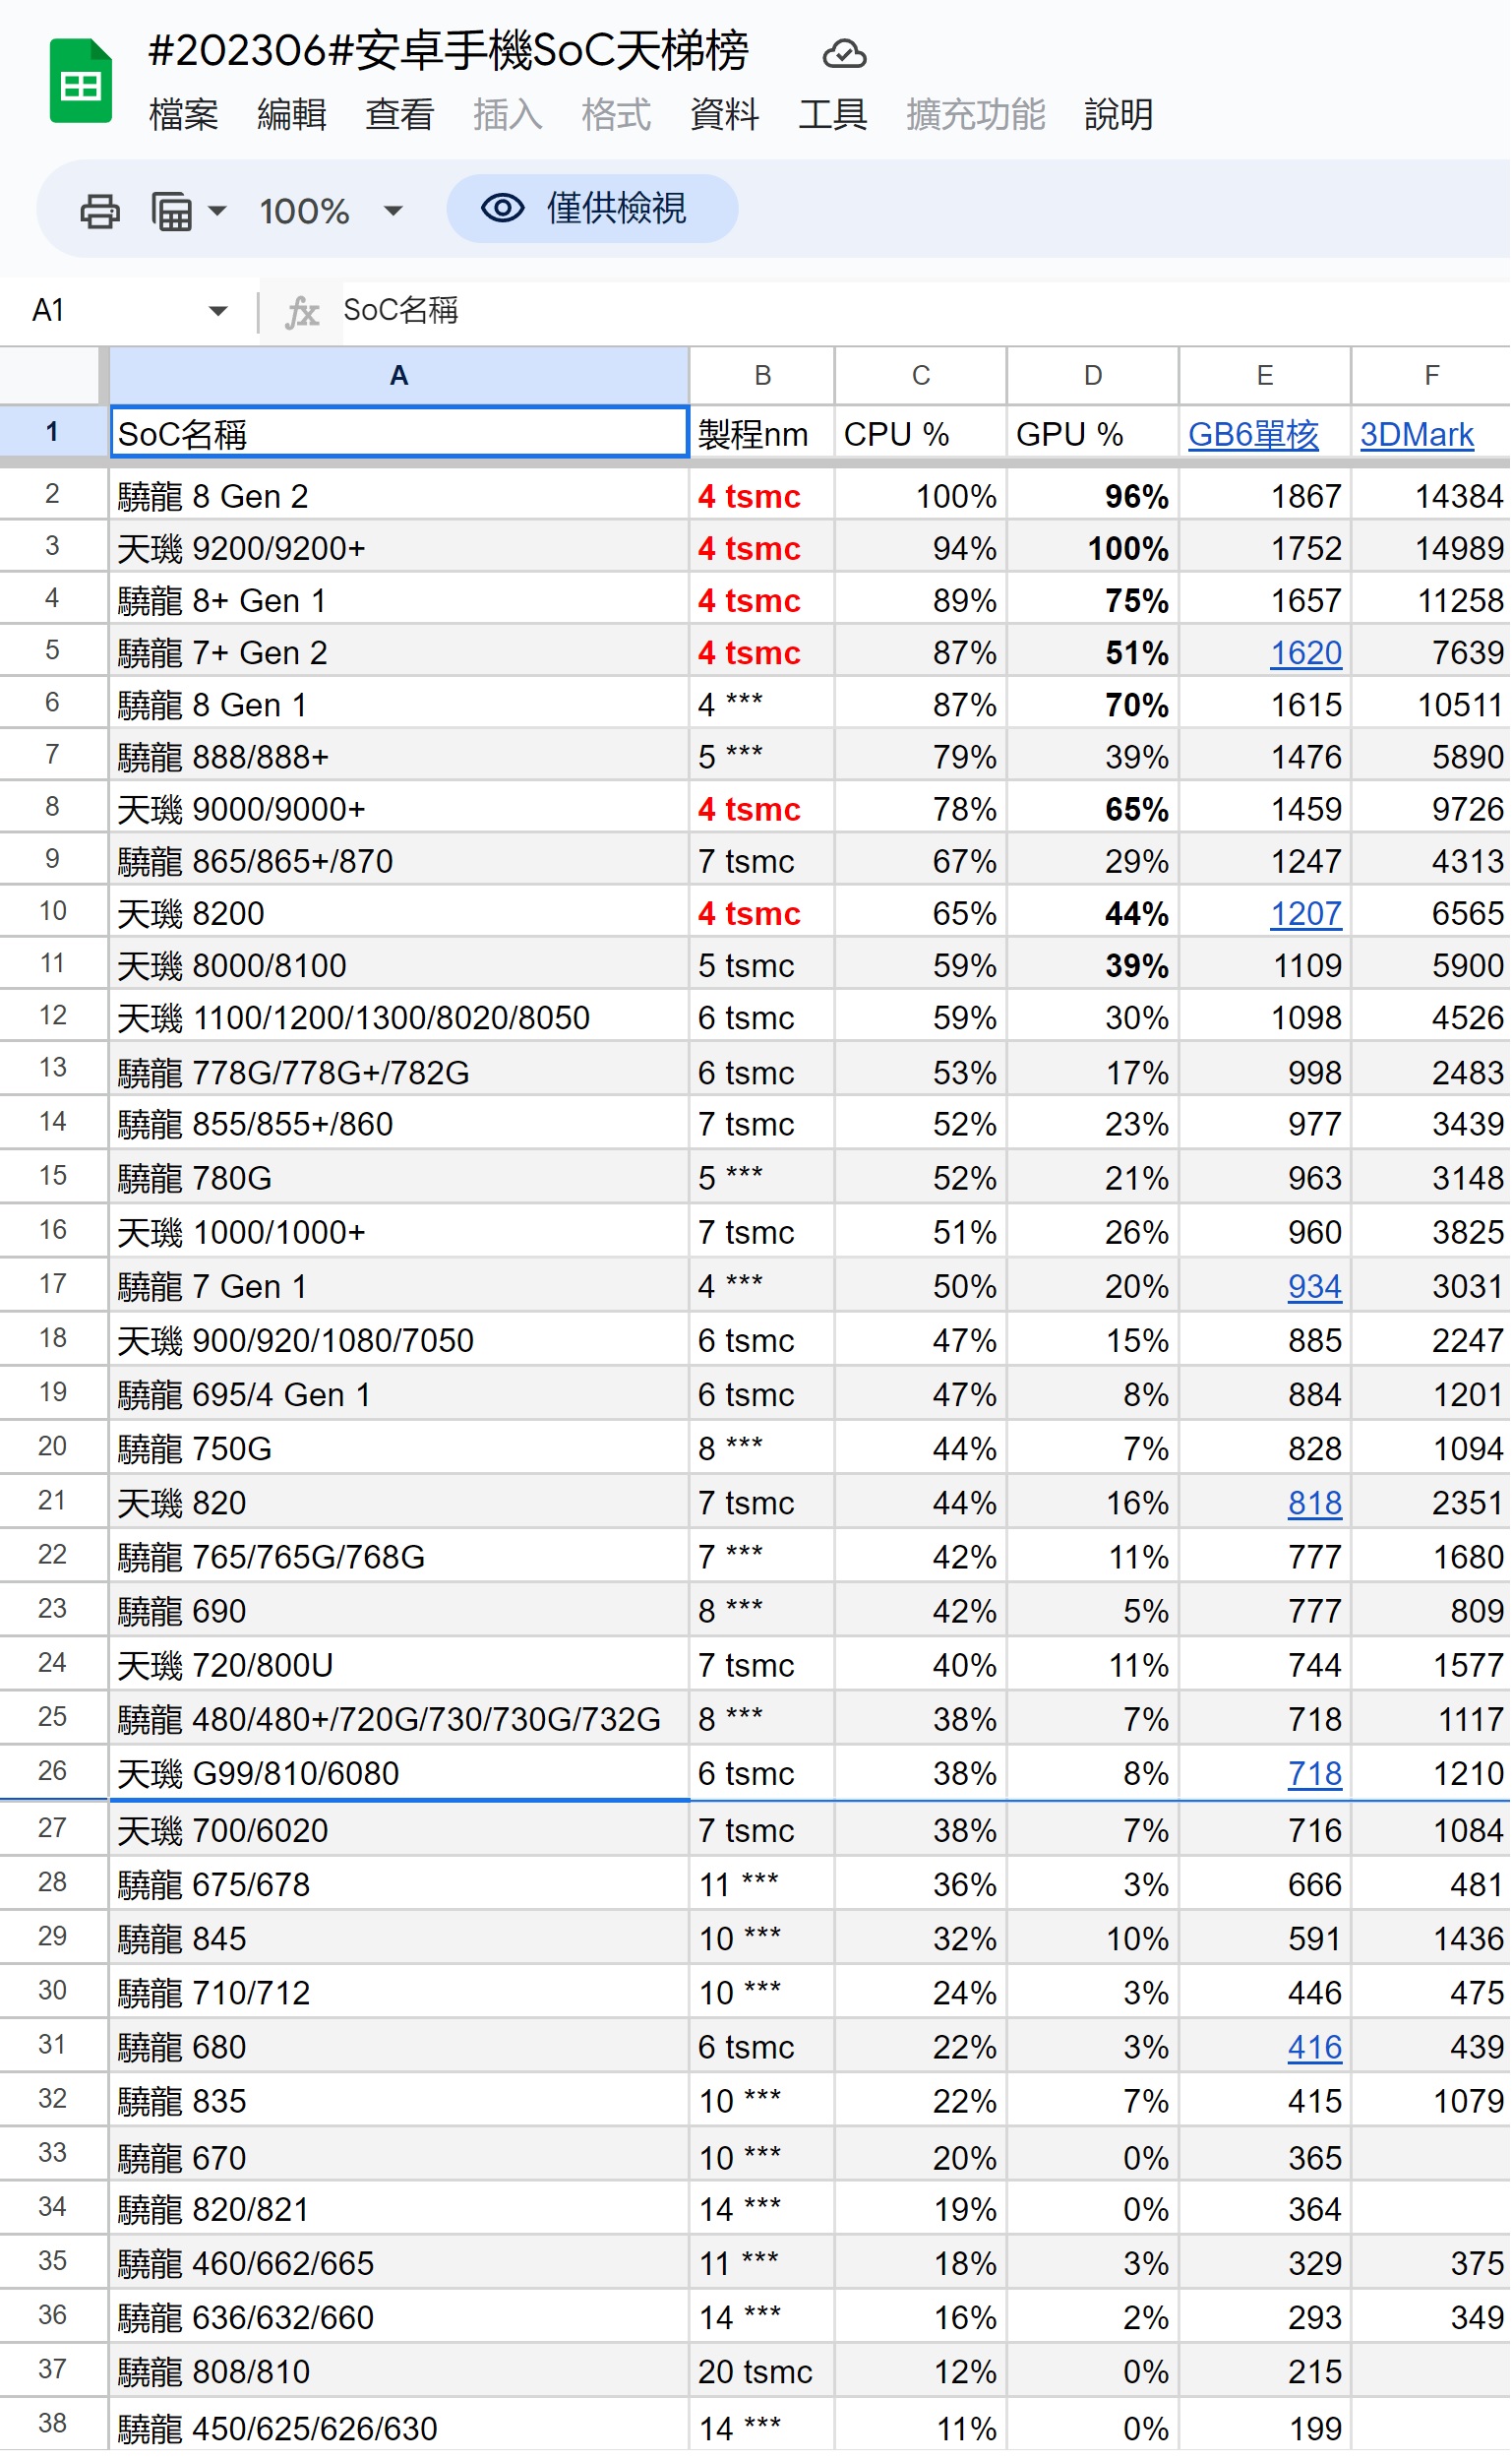Select cell 驍龍 480/480+/720G/730/730G/732G

tap(399, 1719)
